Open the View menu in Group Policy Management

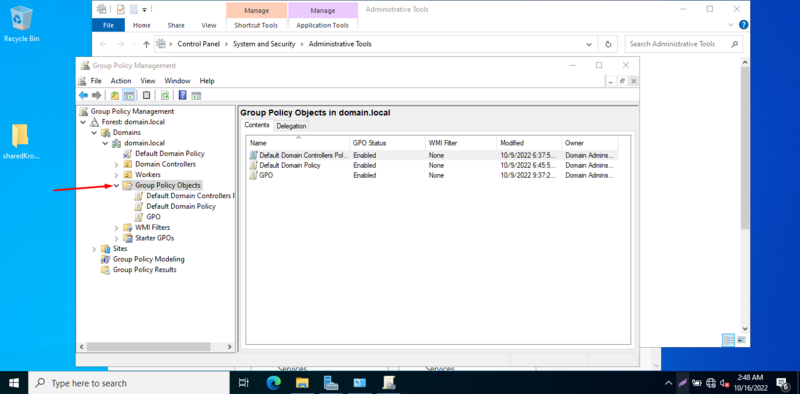148,81
